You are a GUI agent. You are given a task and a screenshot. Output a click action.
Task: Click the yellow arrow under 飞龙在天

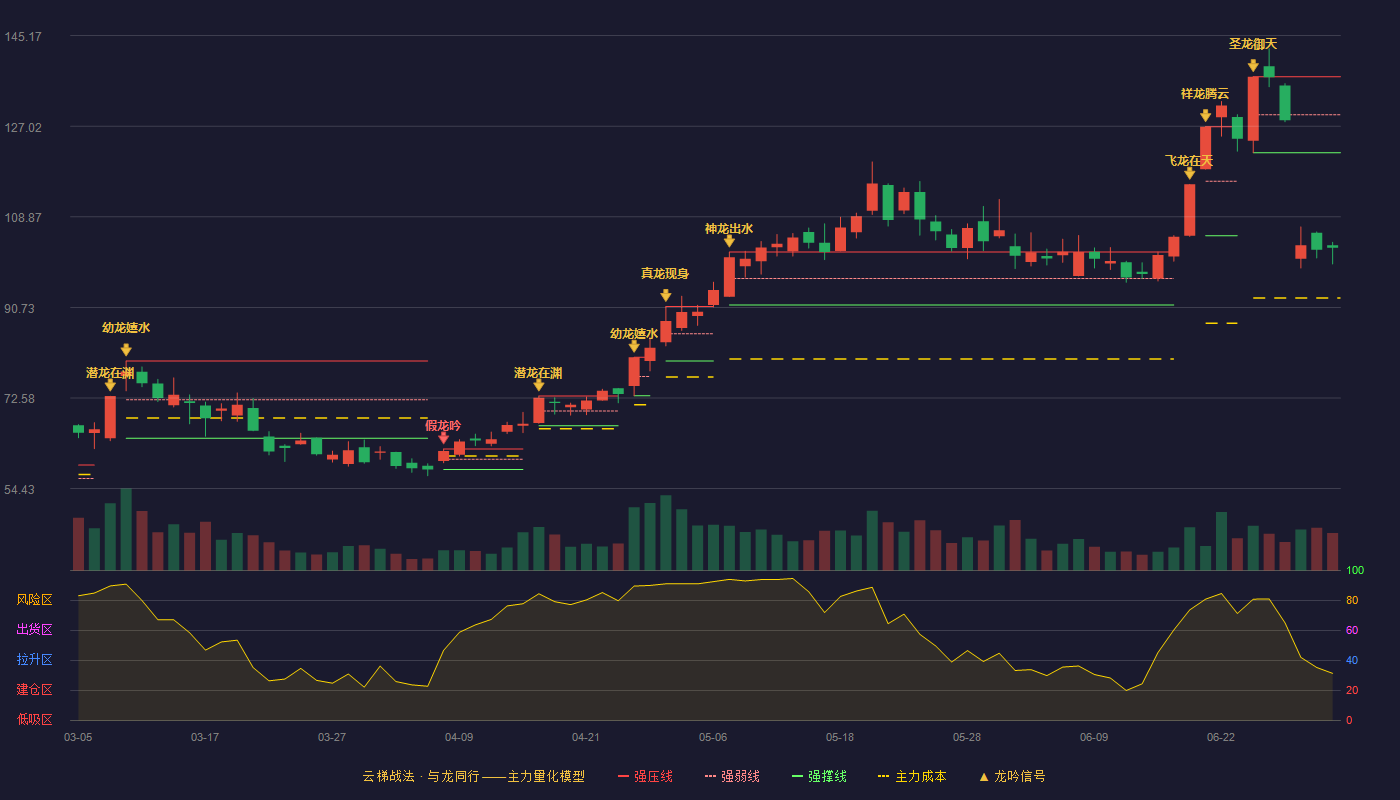pos(1189,173)
